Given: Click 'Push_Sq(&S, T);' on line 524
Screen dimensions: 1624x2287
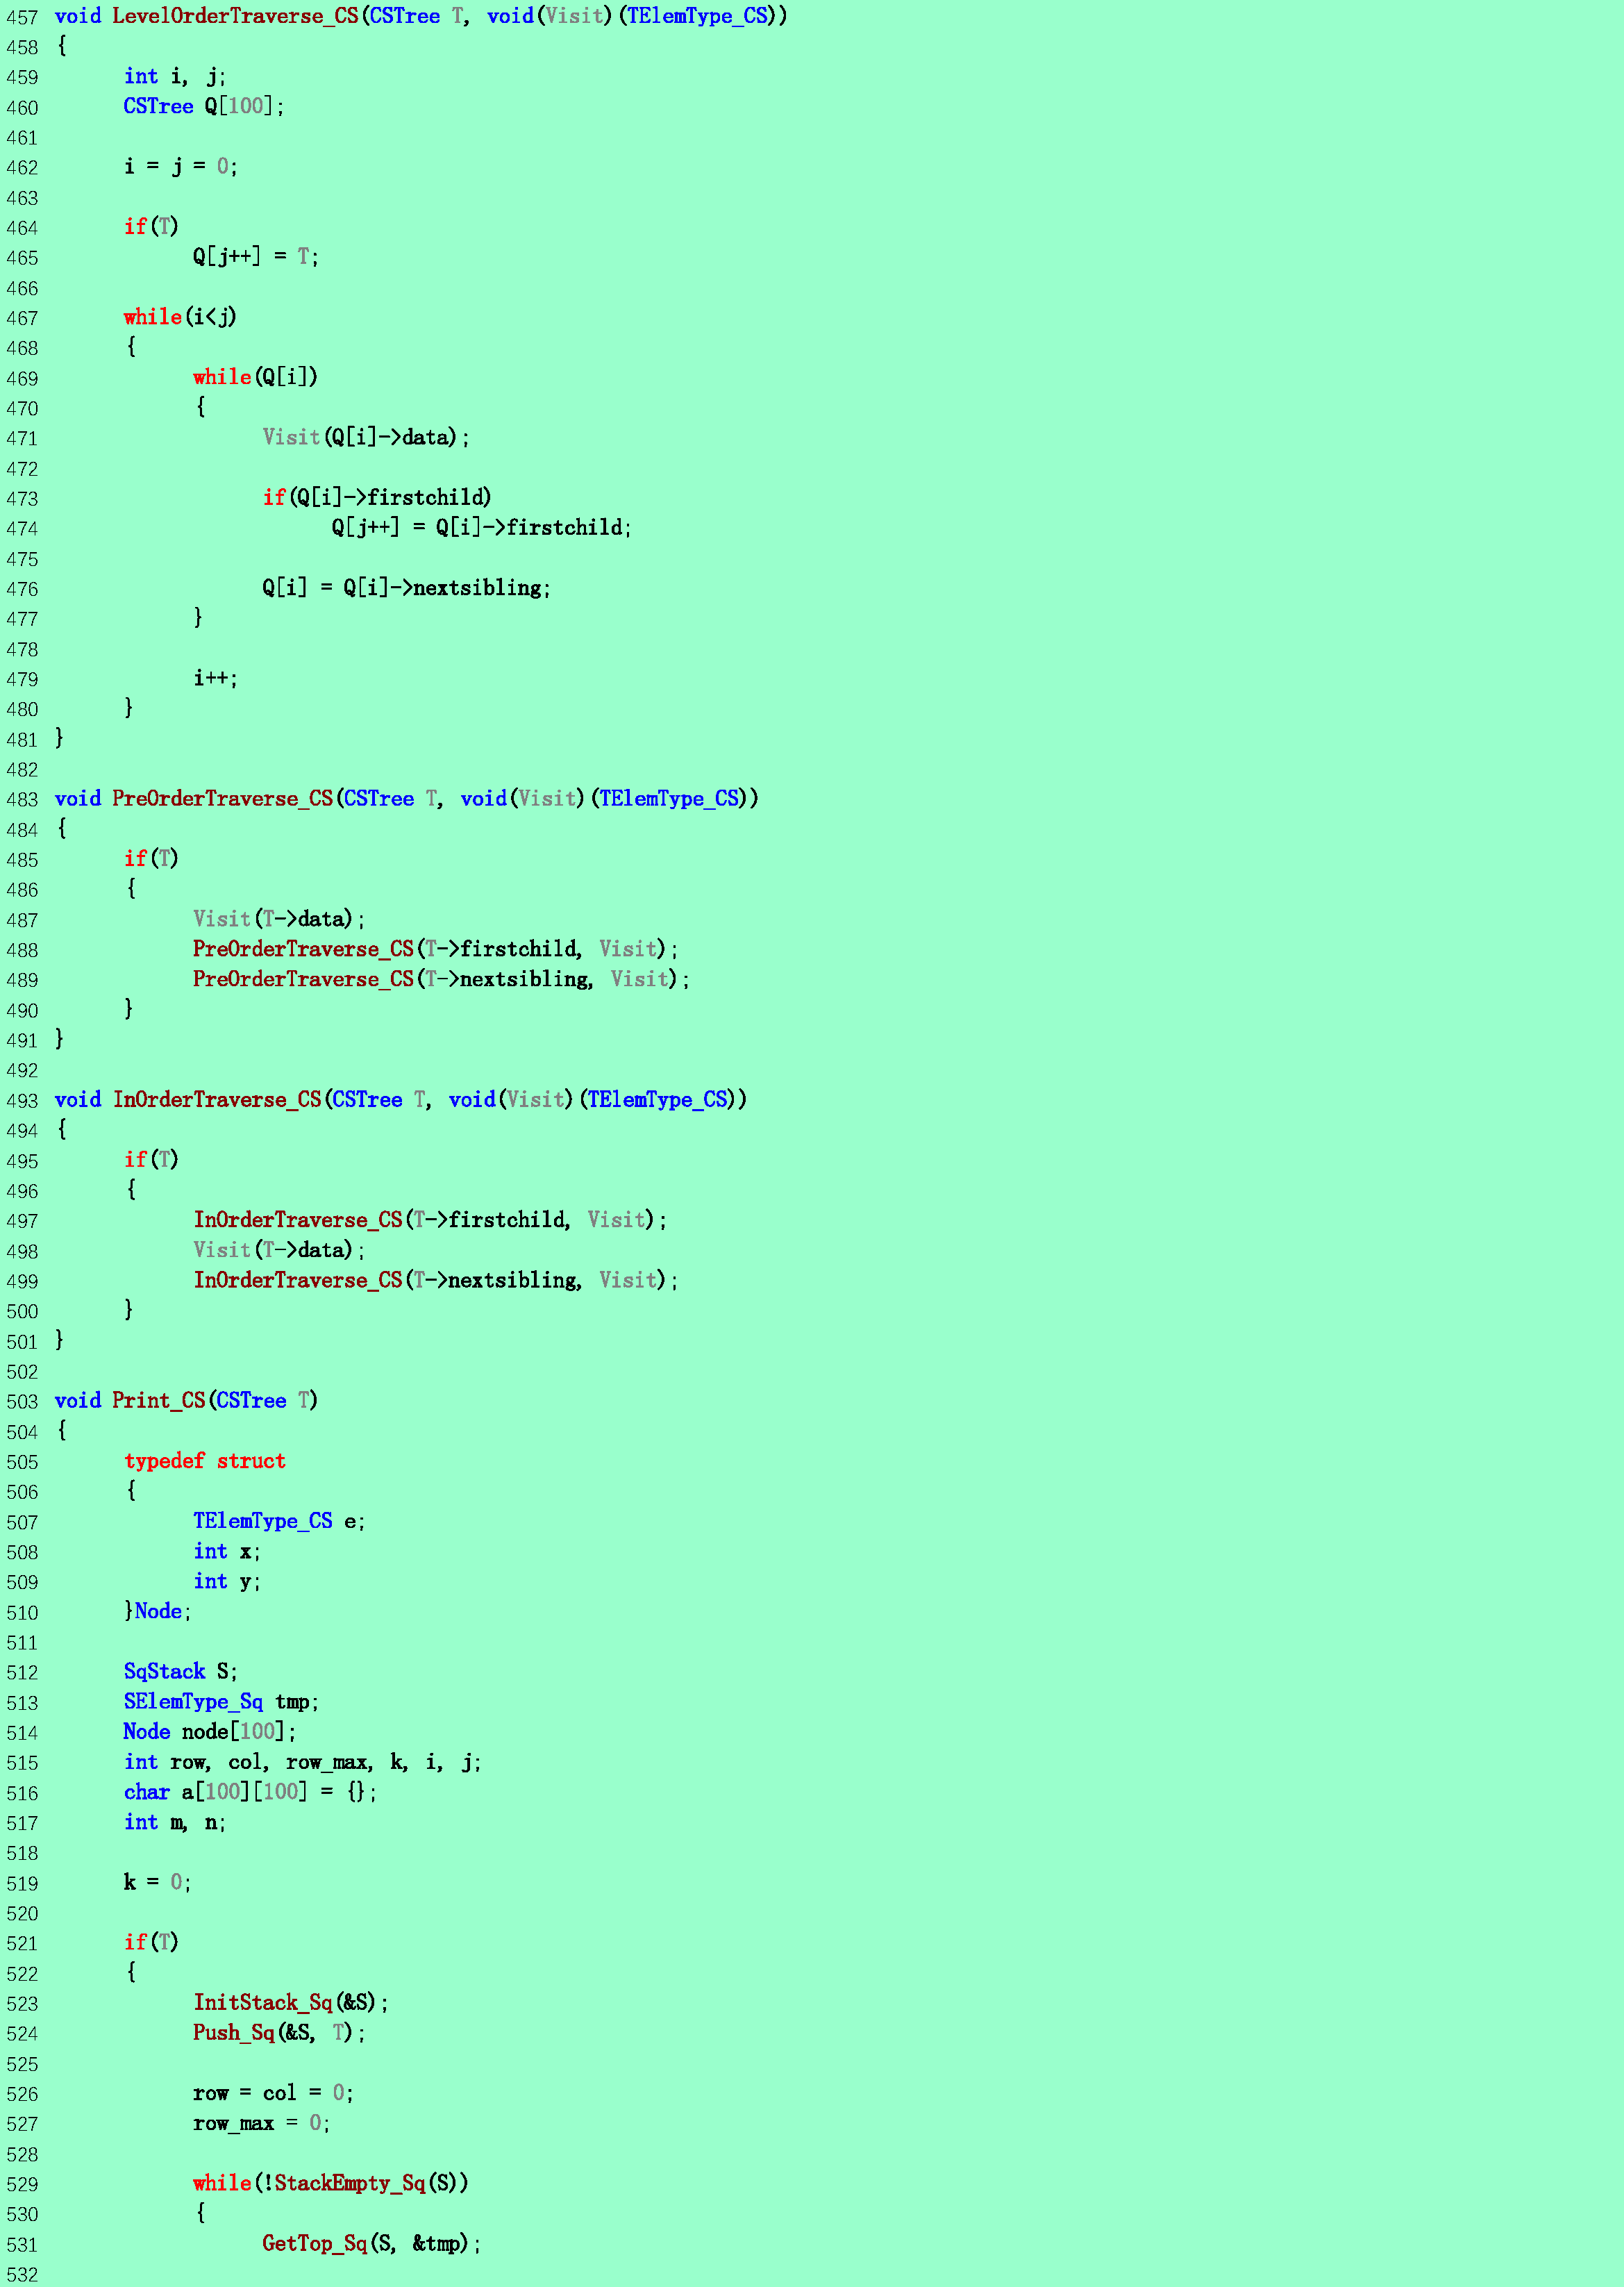Looking at the screenshot, I should coord(279,2032).
